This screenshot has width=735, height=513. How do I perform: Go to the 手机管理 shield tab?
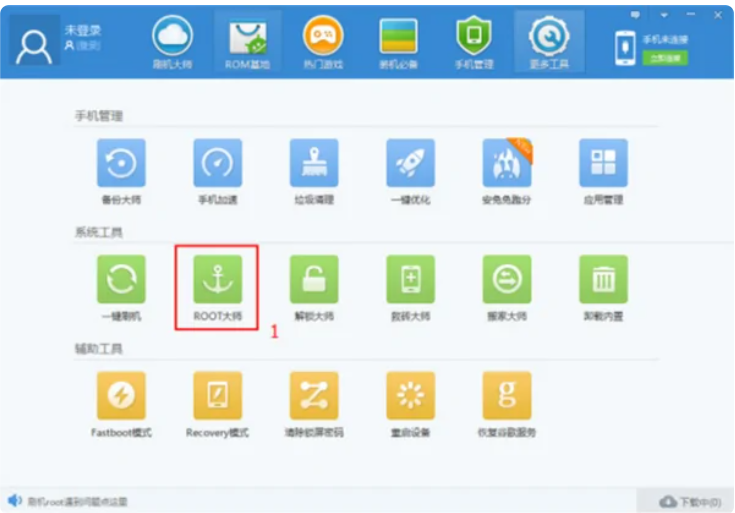pos(474,42)
